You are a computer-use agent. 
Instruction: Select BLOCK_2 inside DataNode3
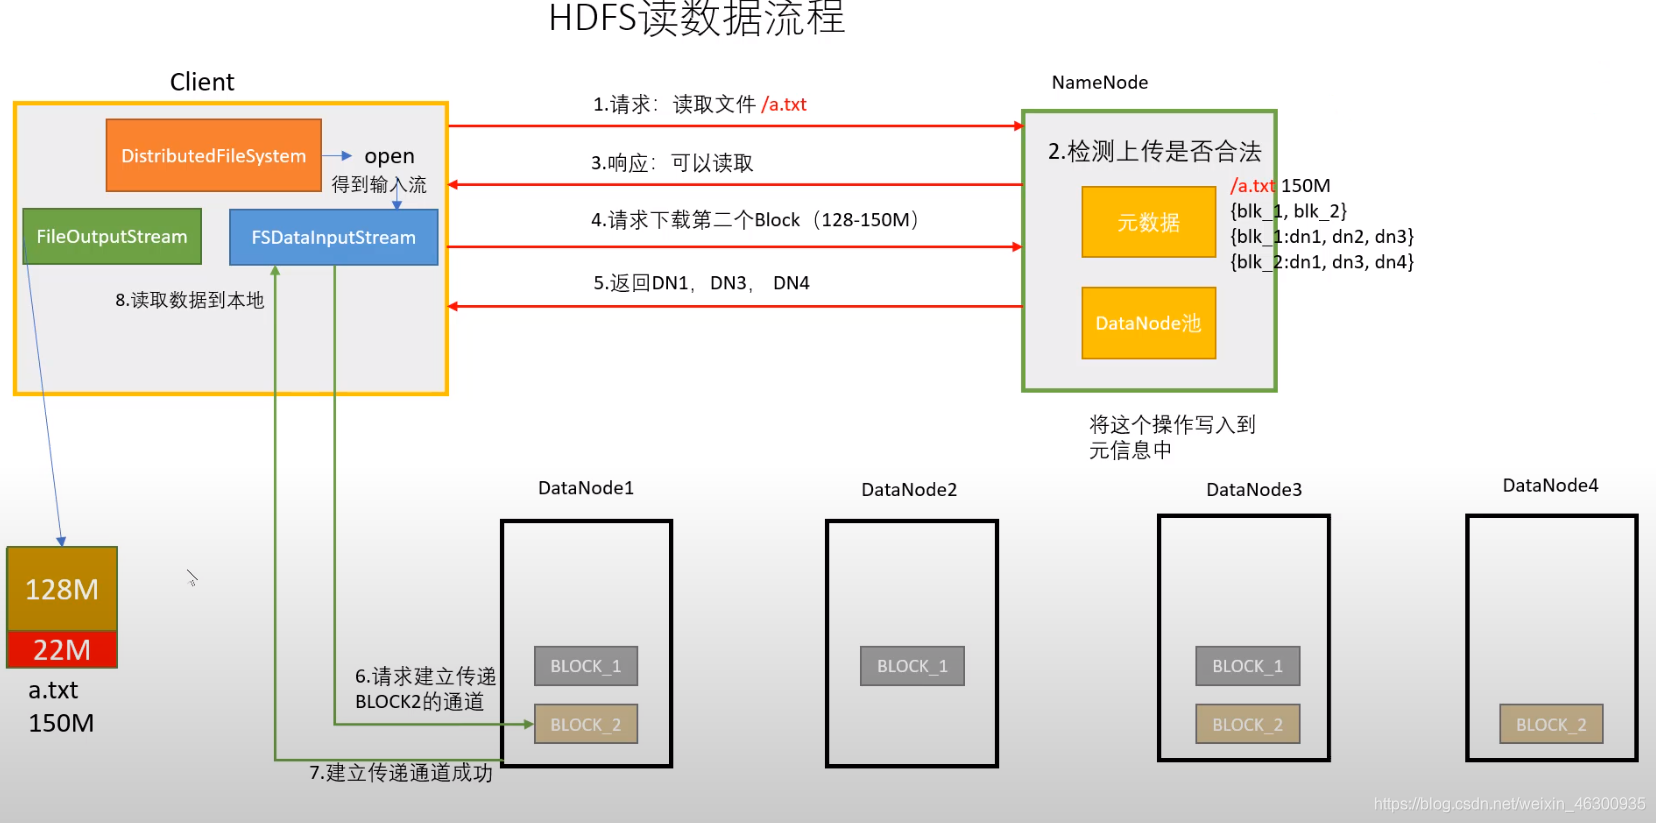point(1247,724)
